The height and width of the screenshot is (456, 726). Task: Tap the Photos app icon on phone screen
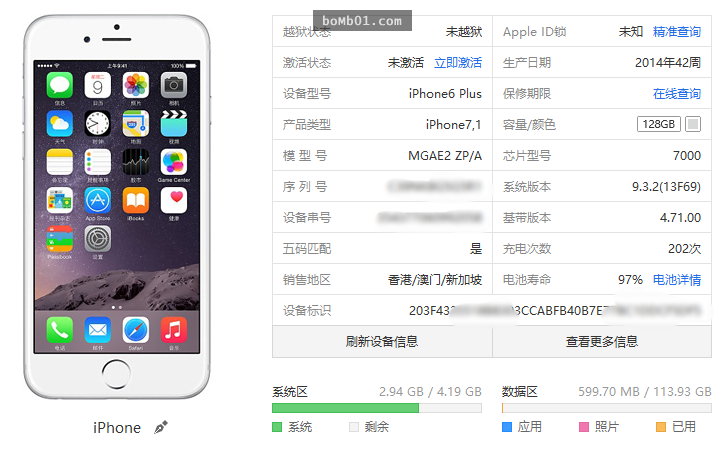(x=136, y=85)
